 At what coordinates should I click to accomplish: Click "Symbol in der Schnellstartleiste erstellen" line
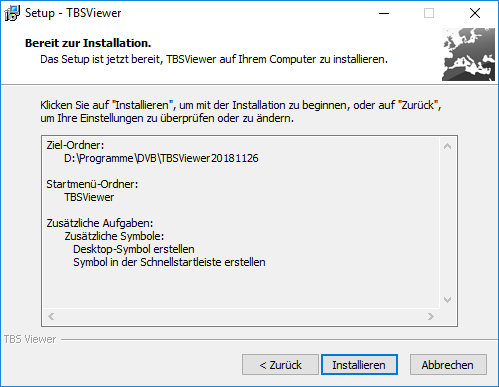click(169, 262)
